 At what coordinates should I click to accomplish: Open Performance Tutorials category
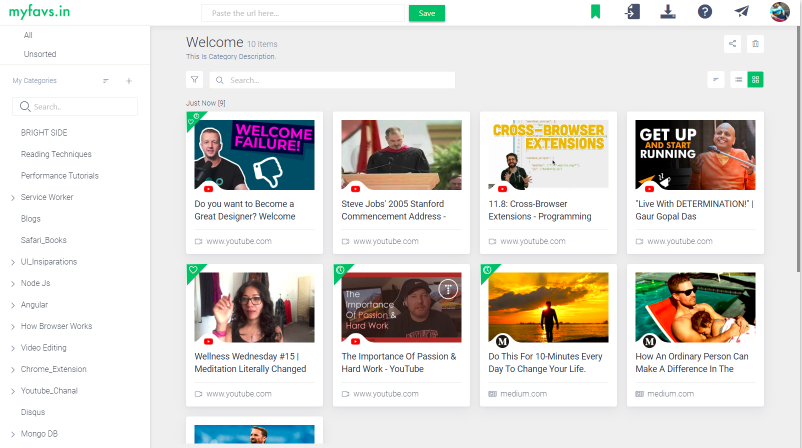pos(60,175)
